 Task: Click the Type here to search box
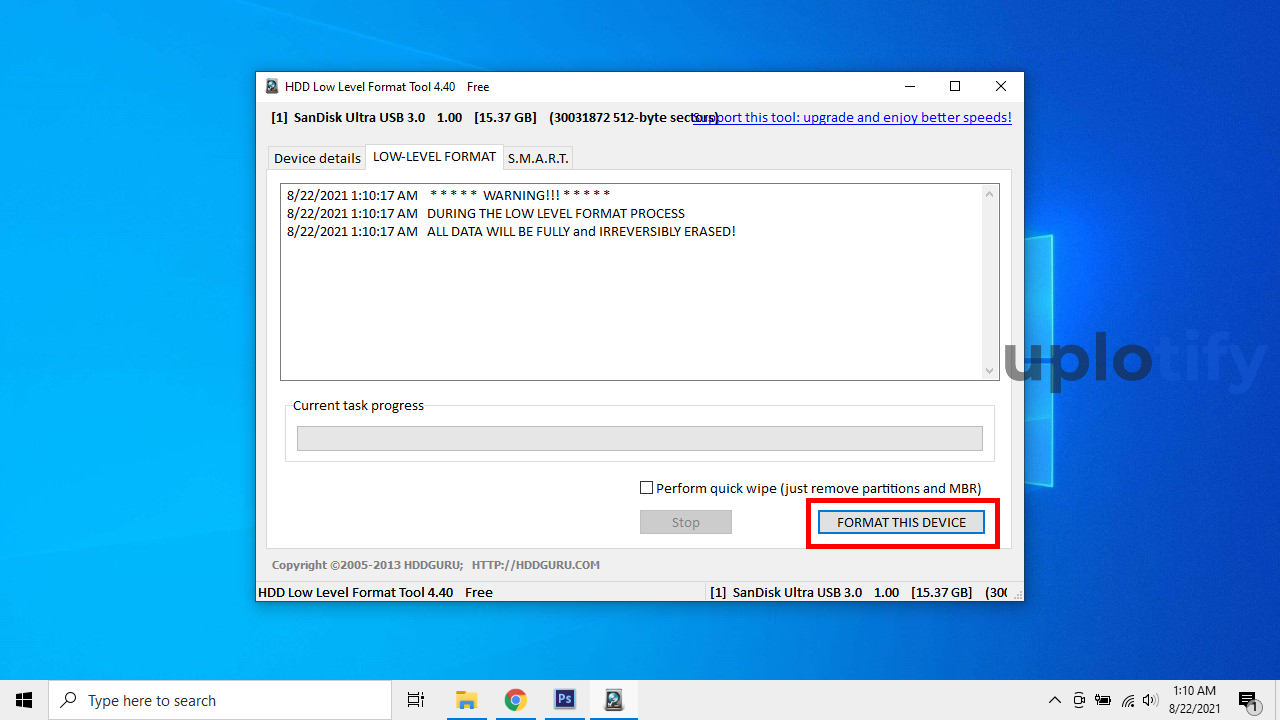click(220, 700)
